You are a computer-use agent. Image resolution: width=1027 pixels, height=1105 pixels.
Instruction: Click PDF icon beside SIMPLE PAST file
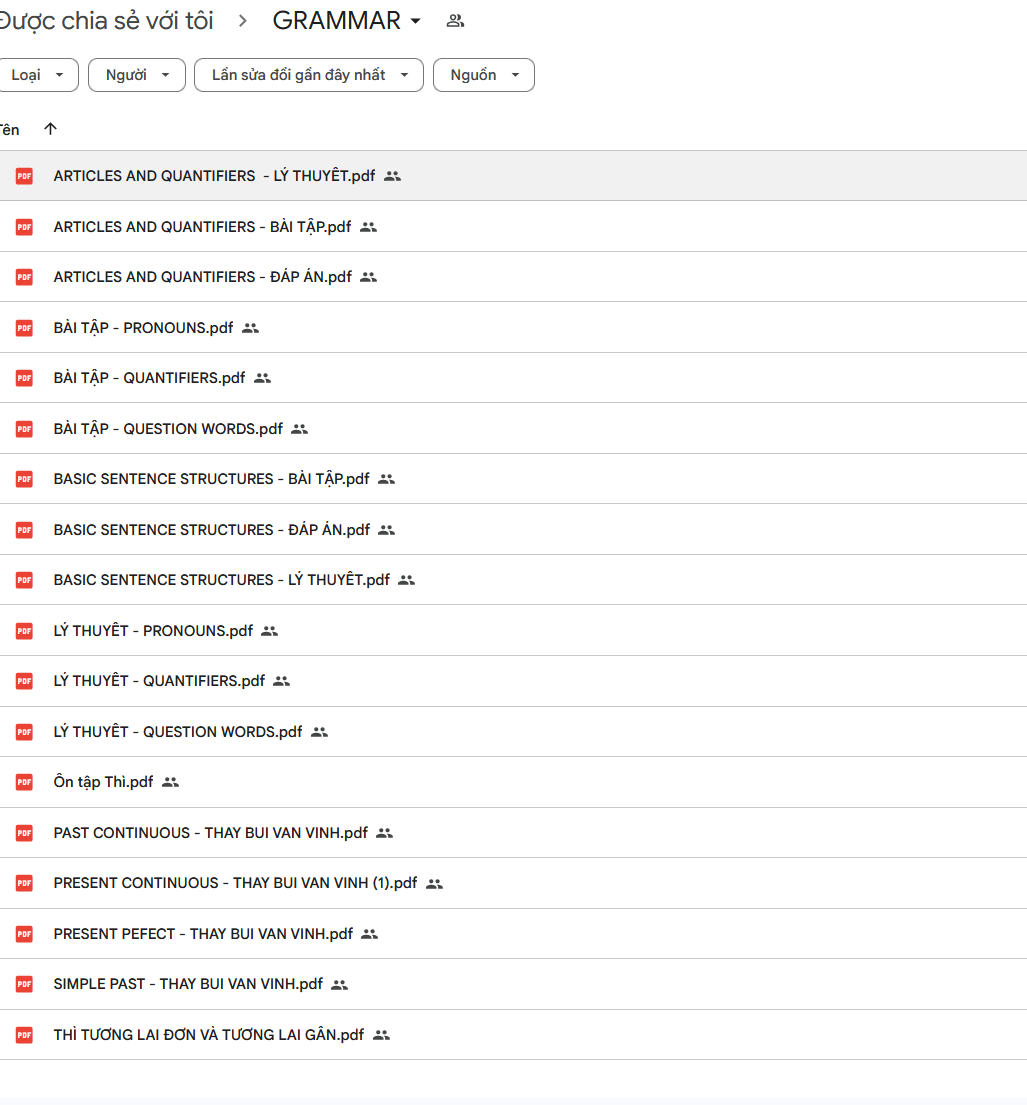coord(24,984)
